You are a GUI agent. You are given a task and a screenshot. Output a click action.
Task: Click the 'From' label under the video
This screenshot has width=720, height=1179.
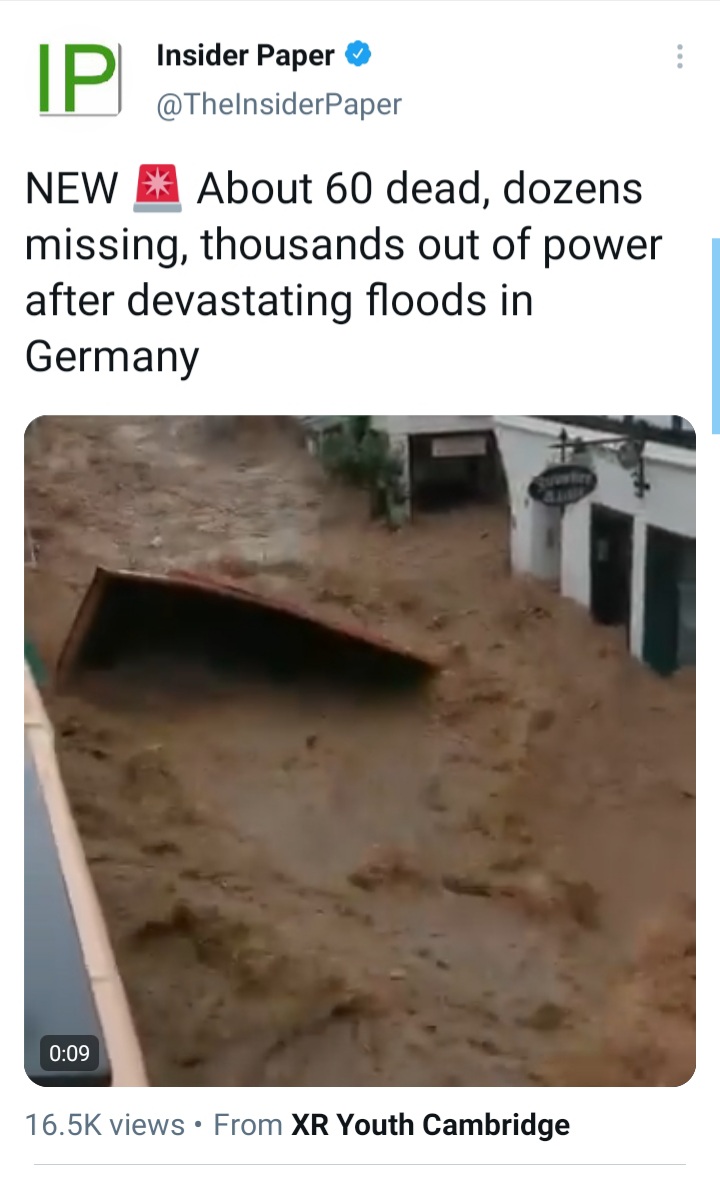point(247,1125)
